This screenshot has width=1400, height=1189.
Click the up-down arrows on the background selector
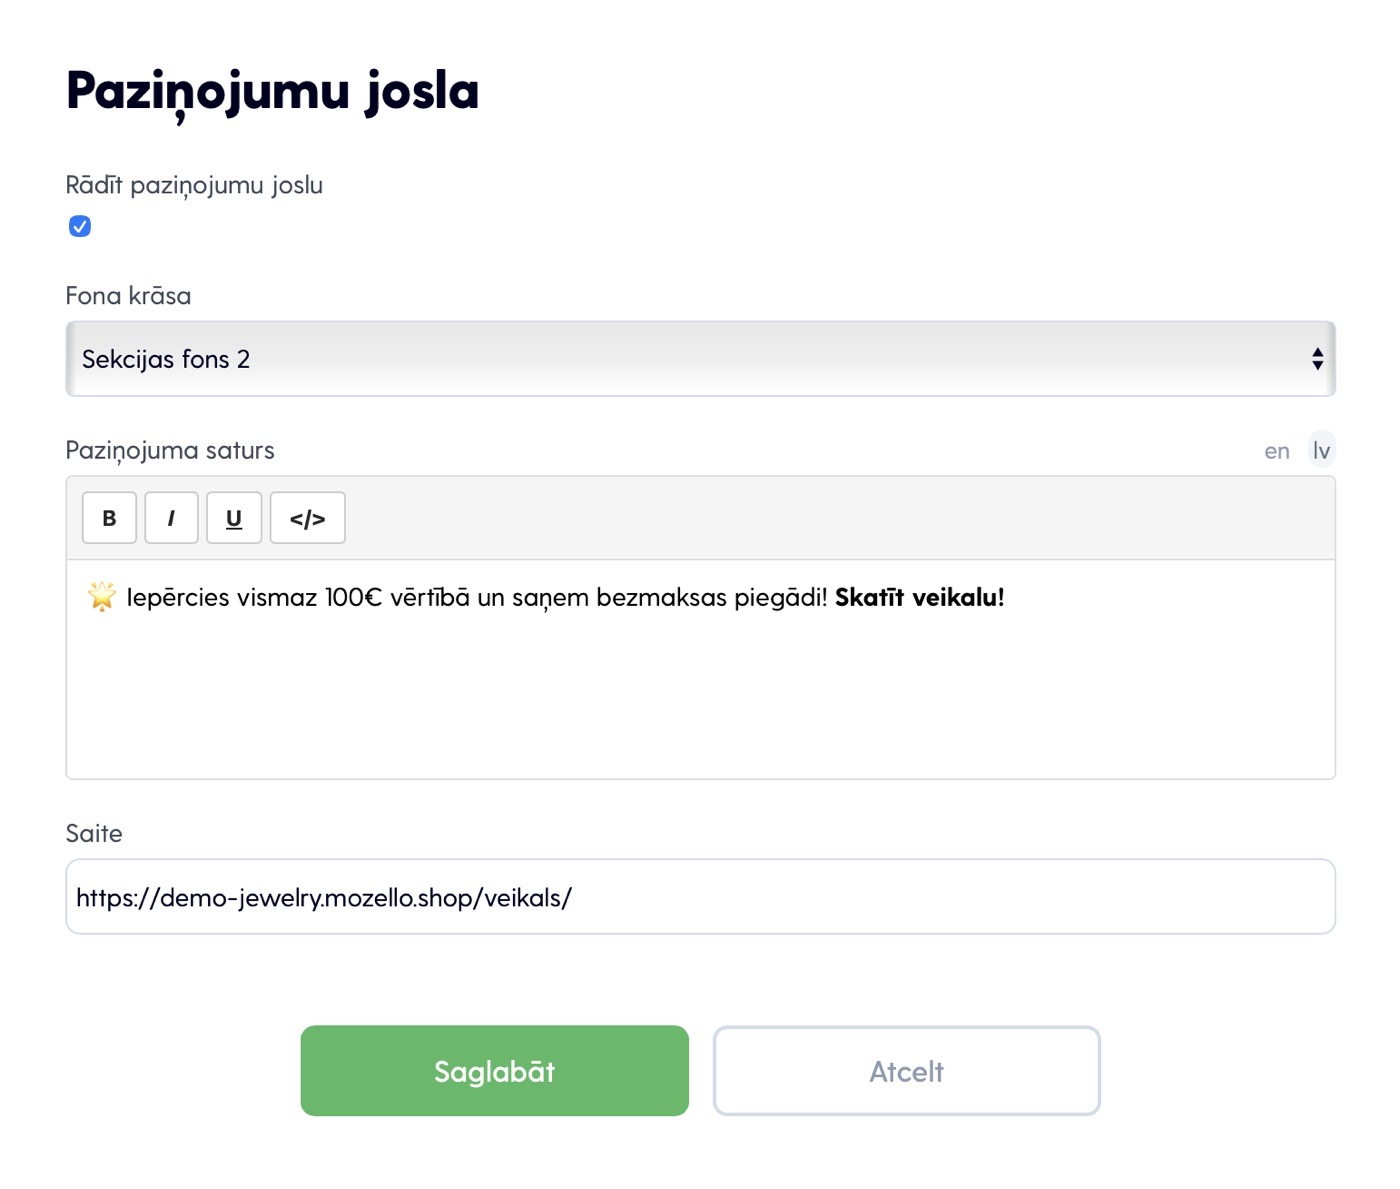1317,359
